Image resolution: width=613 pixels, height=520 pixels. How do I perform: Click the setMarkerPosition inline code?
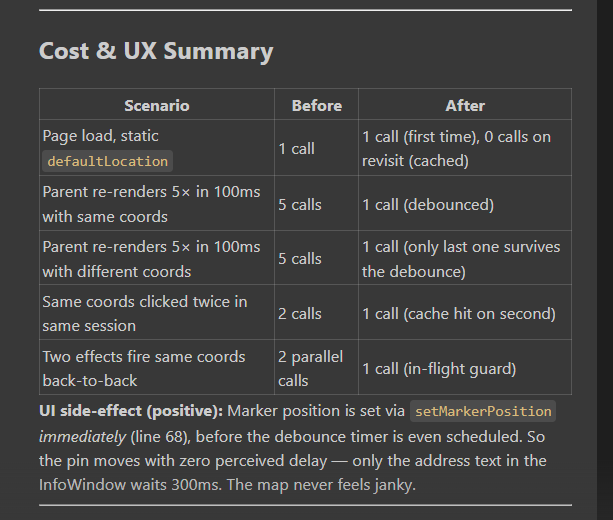click(483, 411)
